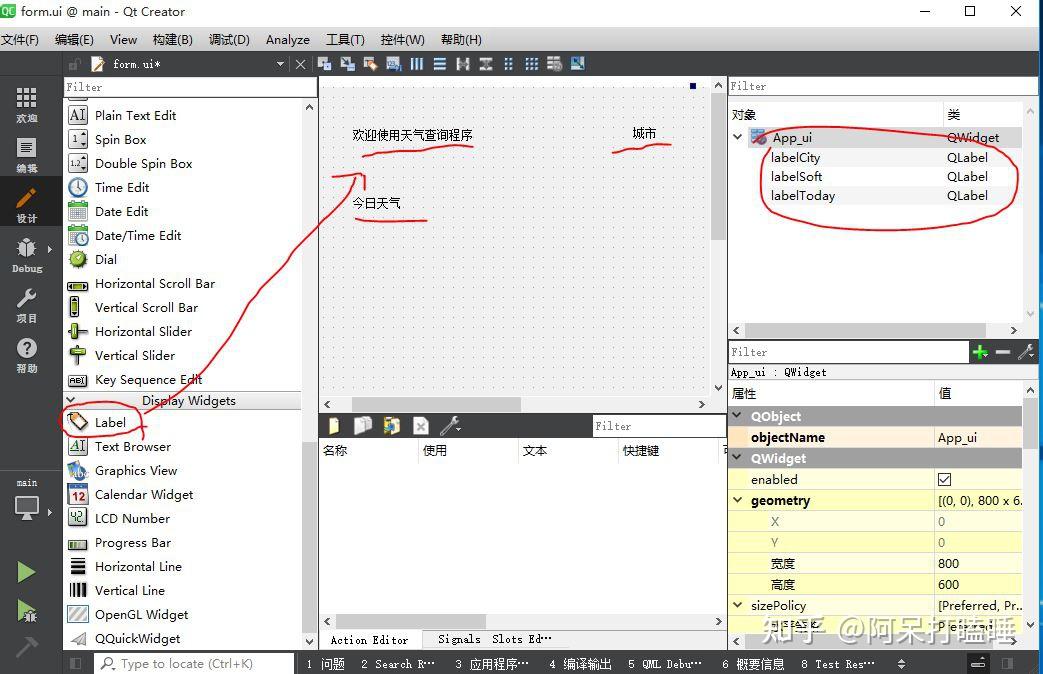Viewport: 1043px width, 674px height.
Task: Switch to the Signals Slots Editor tab
Action: [494, 639]
